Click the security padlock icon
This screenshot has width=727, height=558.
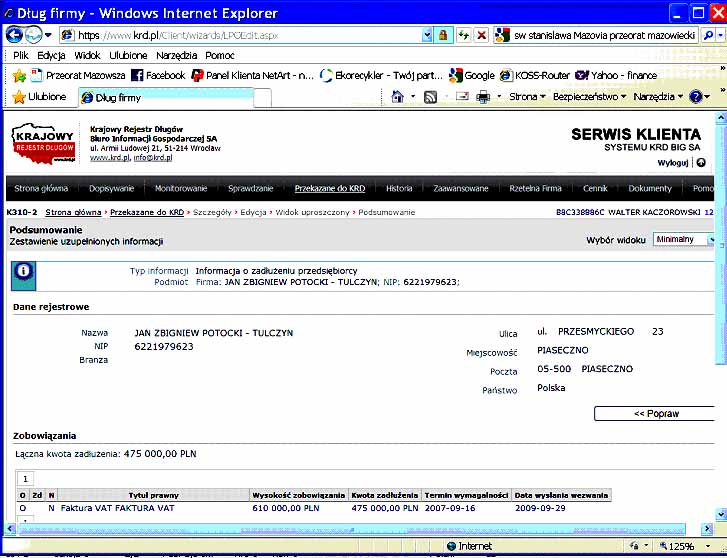[443, 35]
